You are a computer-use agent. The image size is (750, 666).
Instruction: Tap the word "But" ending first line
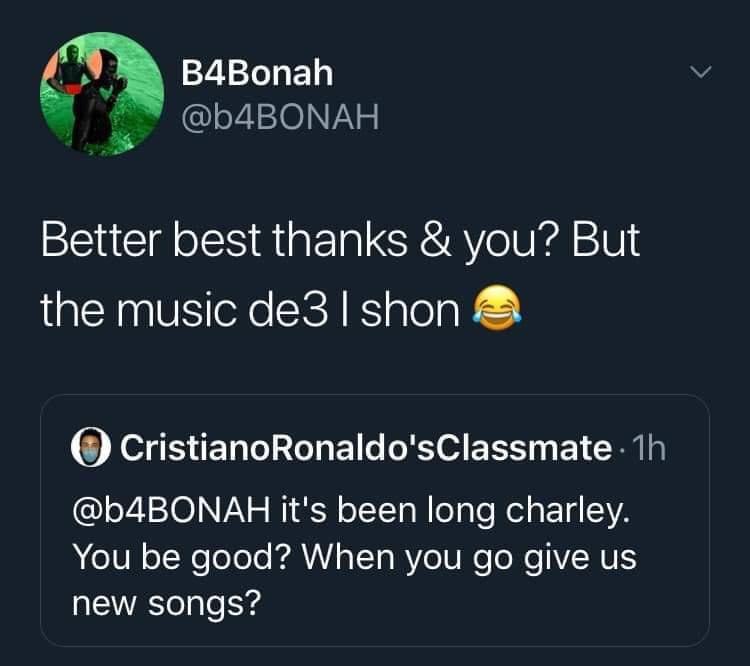coord(606,240)
